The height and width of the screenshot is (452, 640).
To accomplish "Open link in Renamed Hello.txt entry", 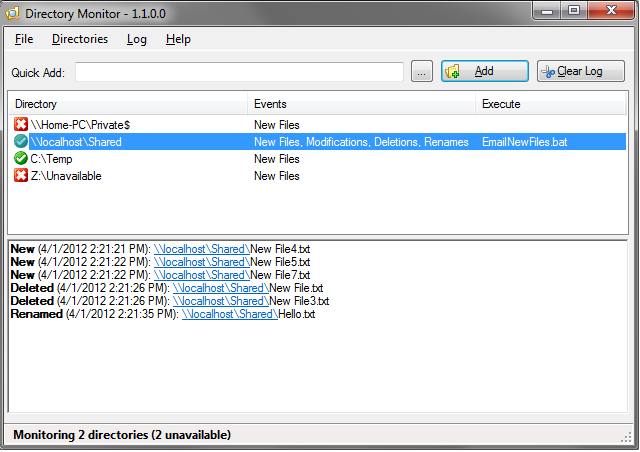I will coord(230,314).
